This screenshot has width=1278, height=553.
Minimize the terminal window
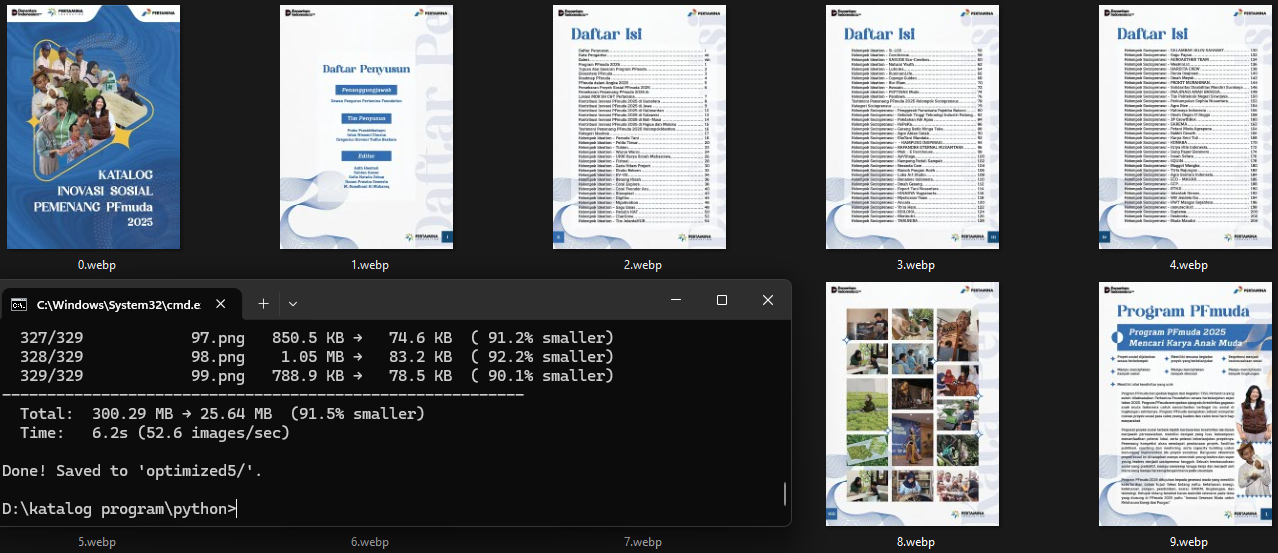point(676,301)
